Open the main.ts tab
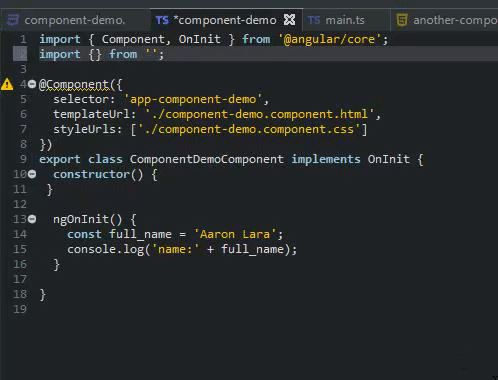Viewport: 498px width, 380px height. click(x=345, y=20)
